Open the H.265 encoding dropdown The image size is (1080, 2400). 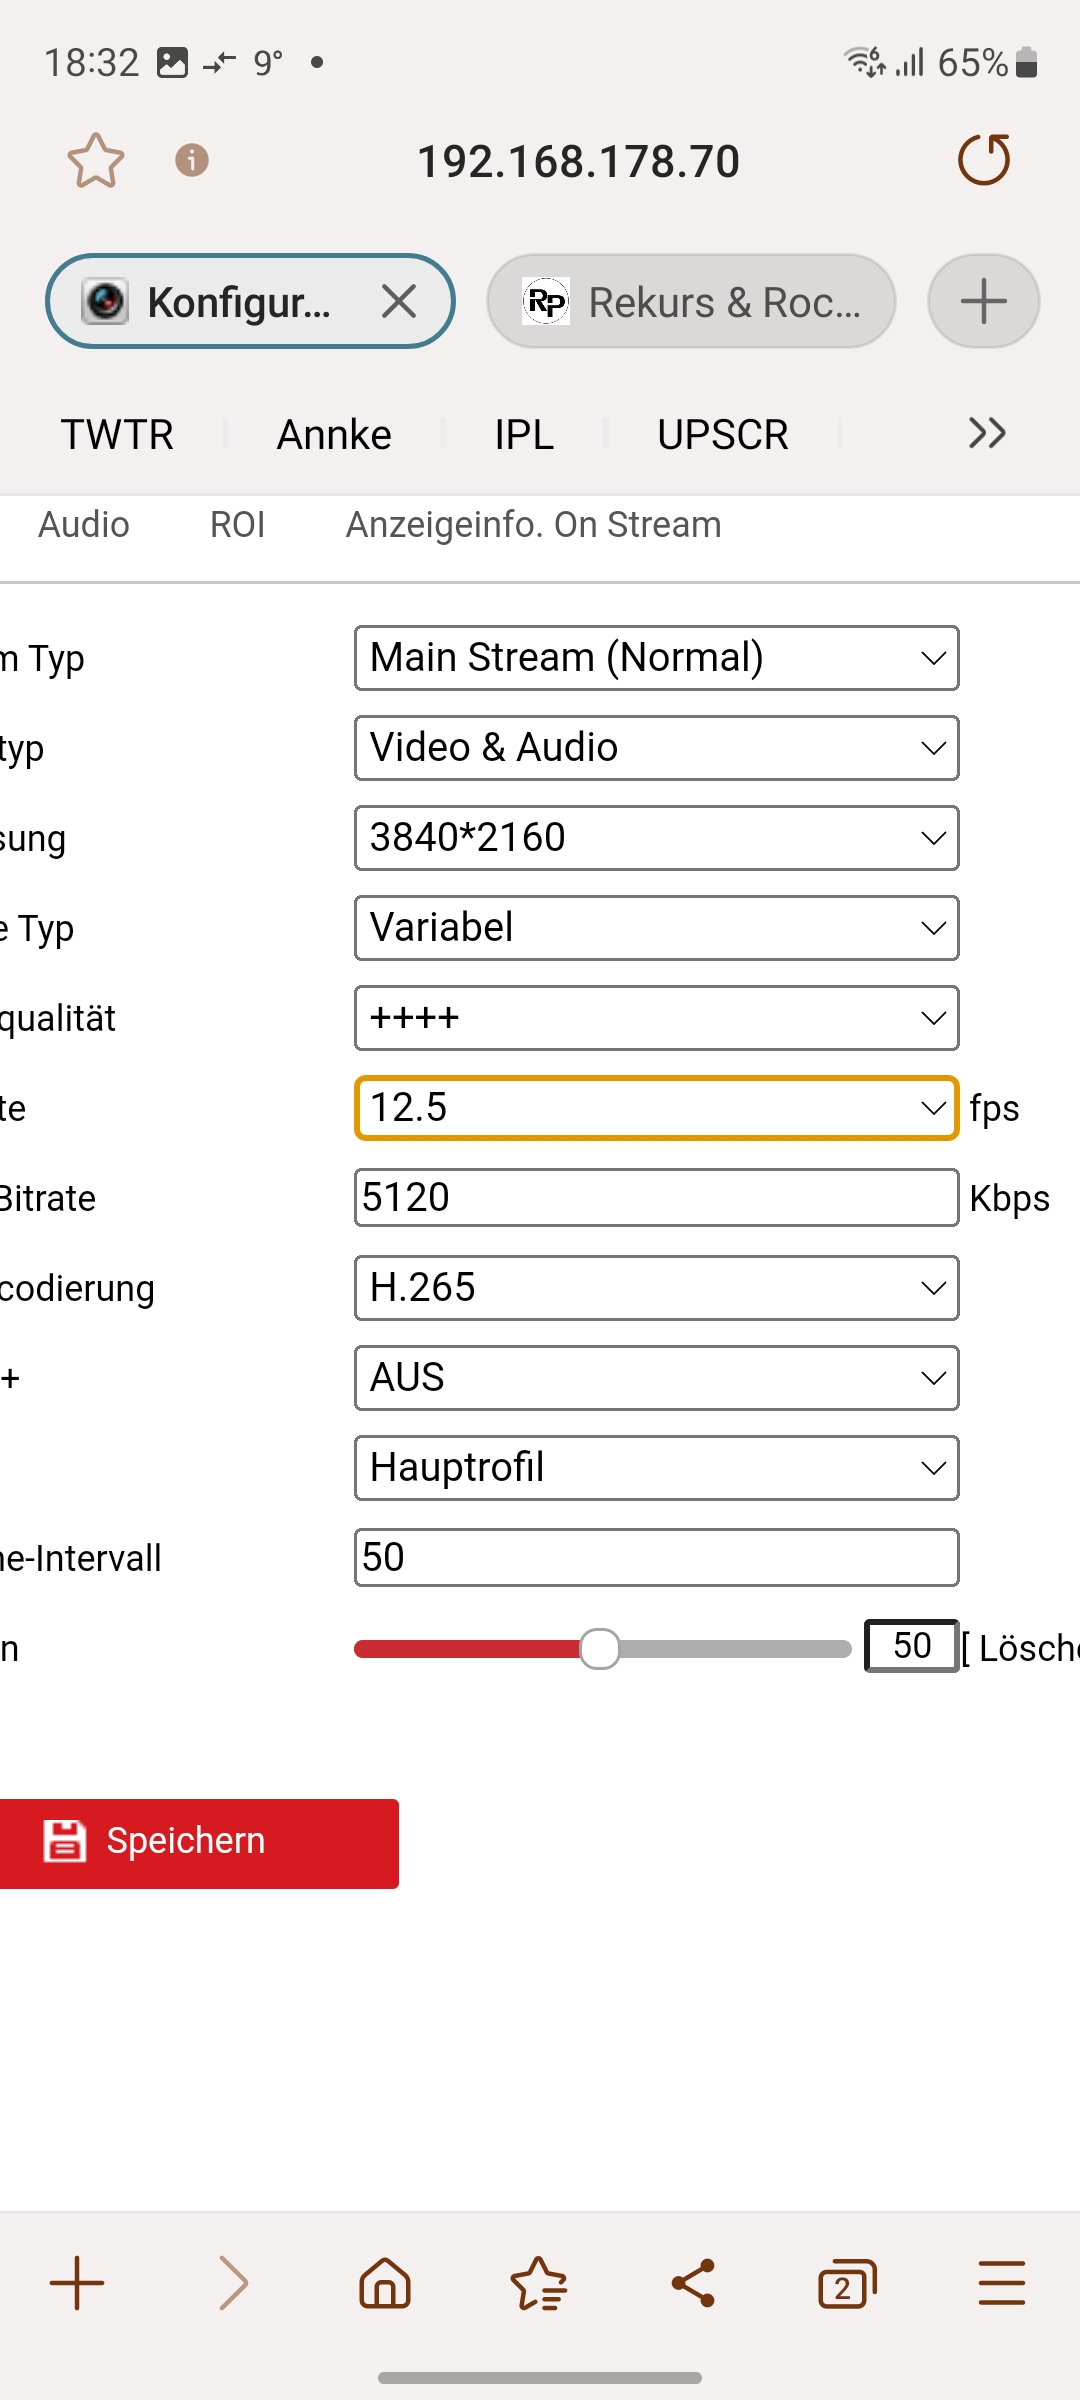point(656,1288)
